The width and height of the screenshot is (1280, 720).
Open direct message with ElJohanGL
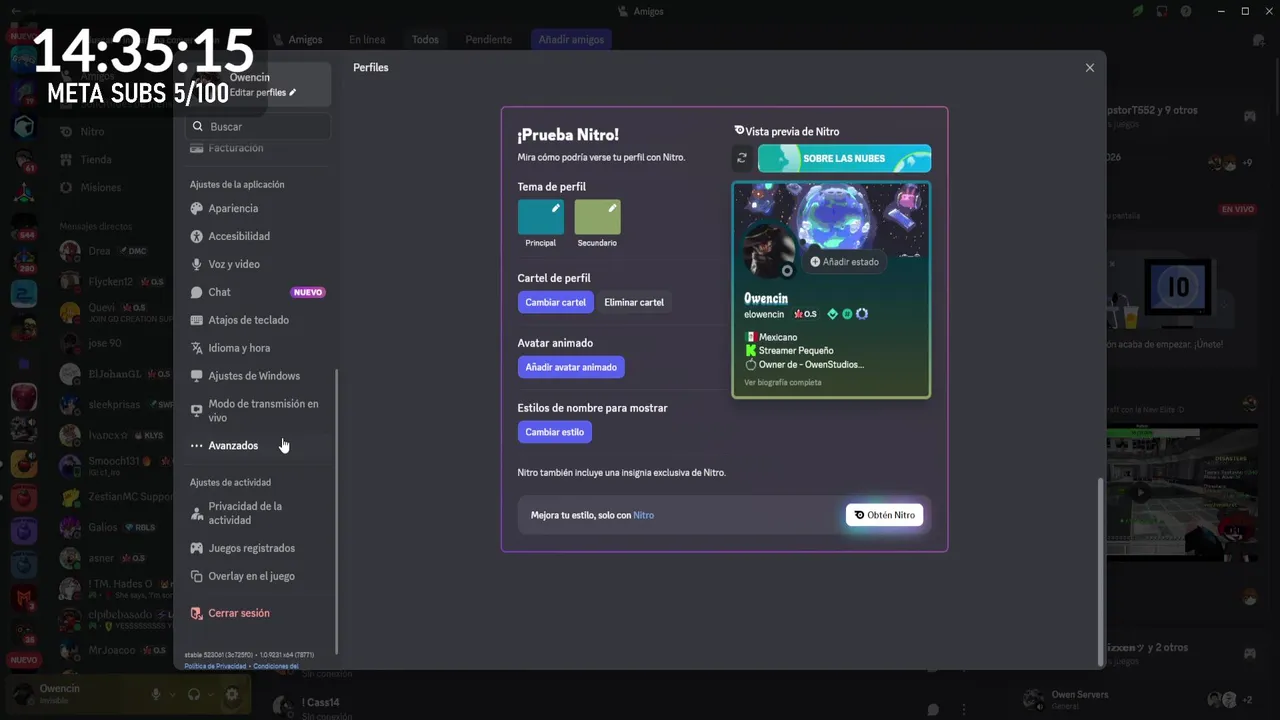(112, 374)
